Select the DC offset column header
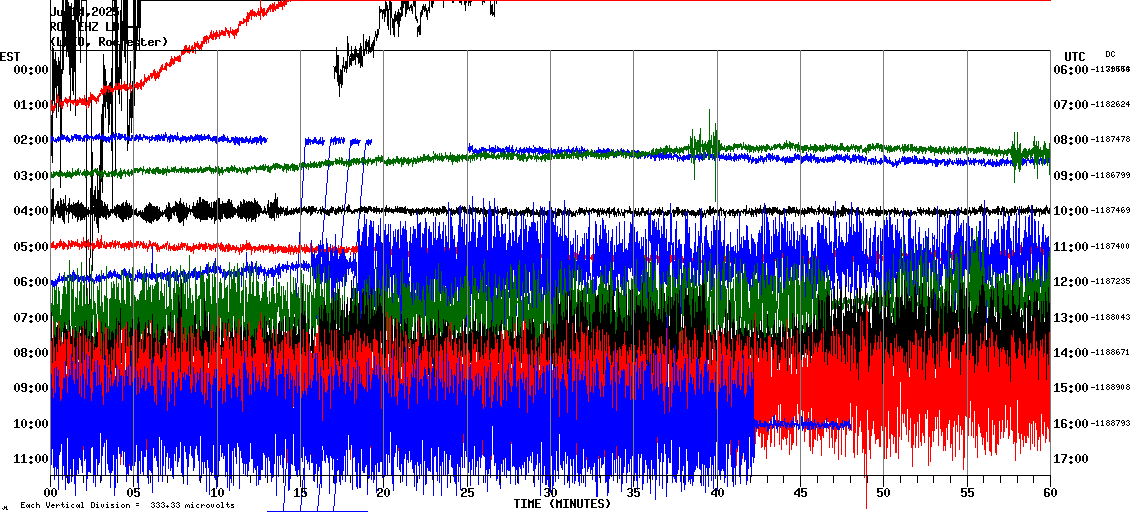The height and width of the screenshot is (519, 1130). pos(1110,54)
